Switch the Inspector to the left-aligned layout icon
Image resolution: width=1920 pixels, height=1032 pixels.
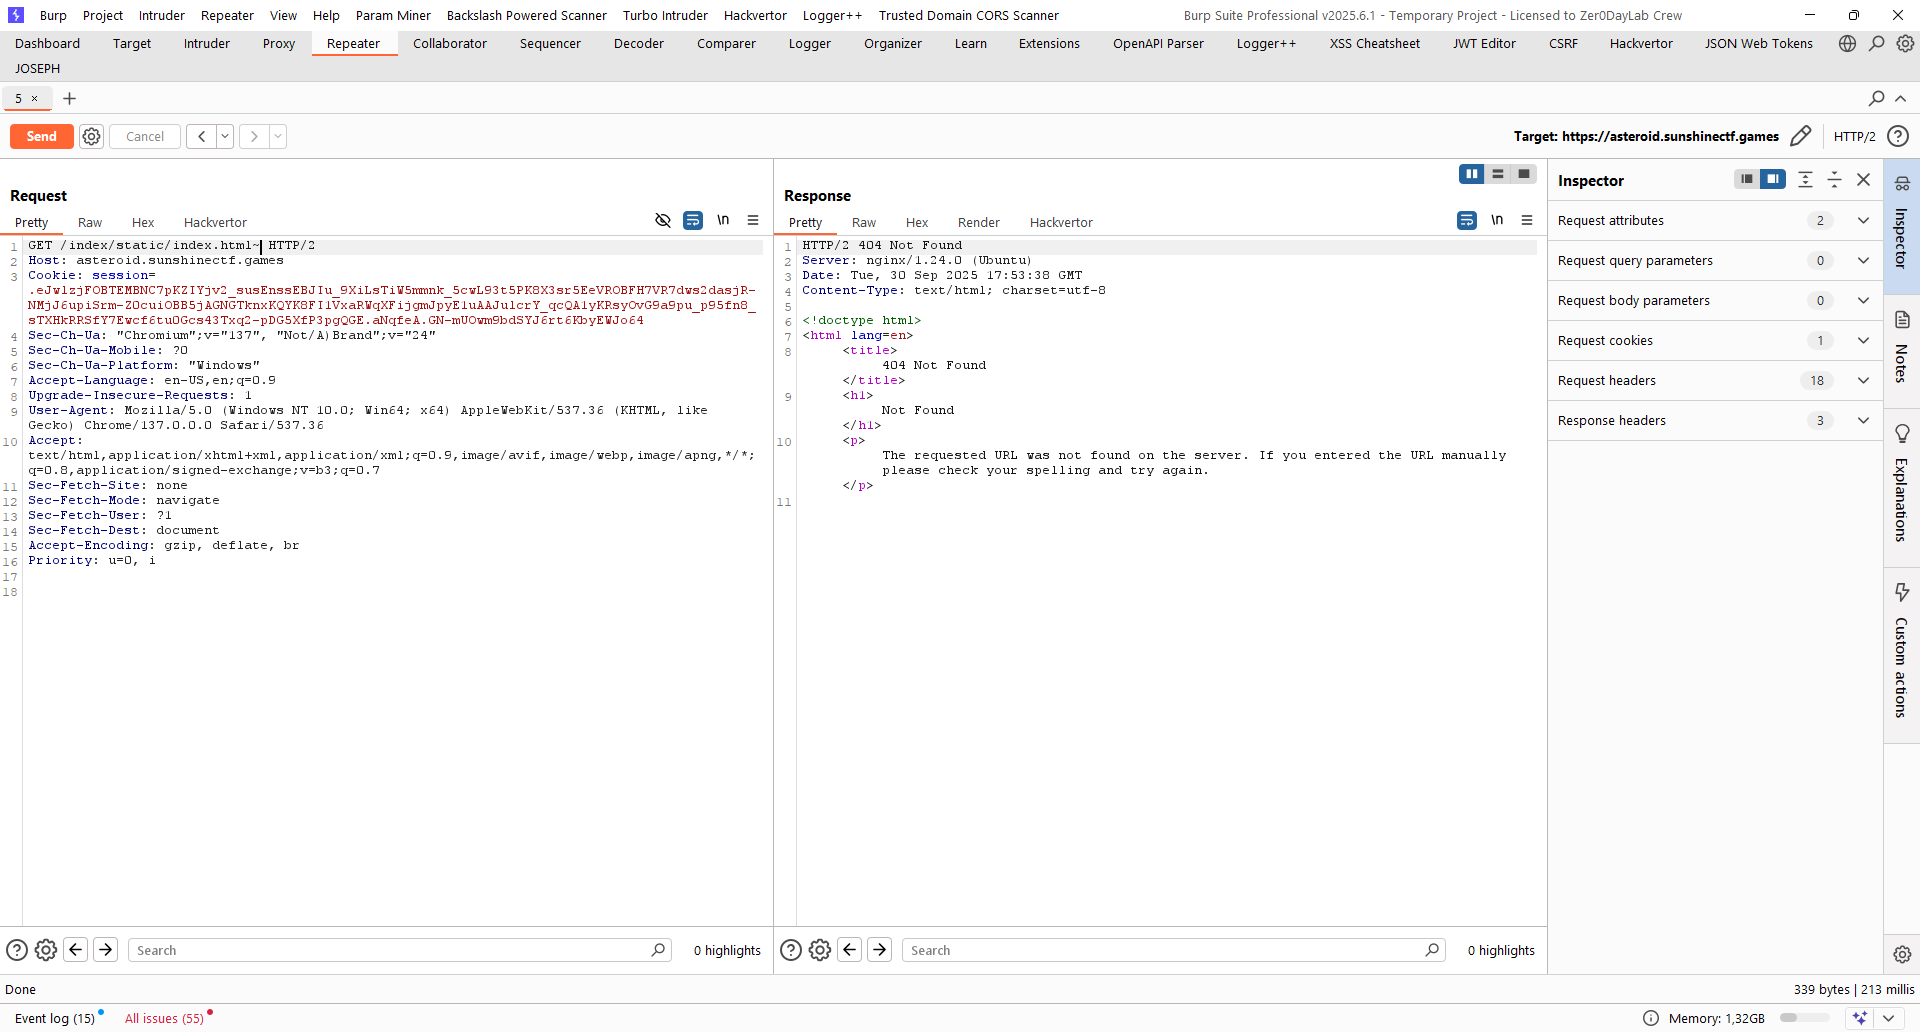1746,179
